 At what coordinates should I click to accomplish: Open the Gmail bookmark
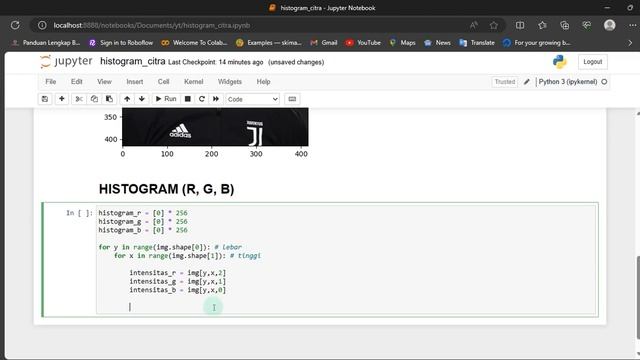pyautogui.click(x=324, y=42)
